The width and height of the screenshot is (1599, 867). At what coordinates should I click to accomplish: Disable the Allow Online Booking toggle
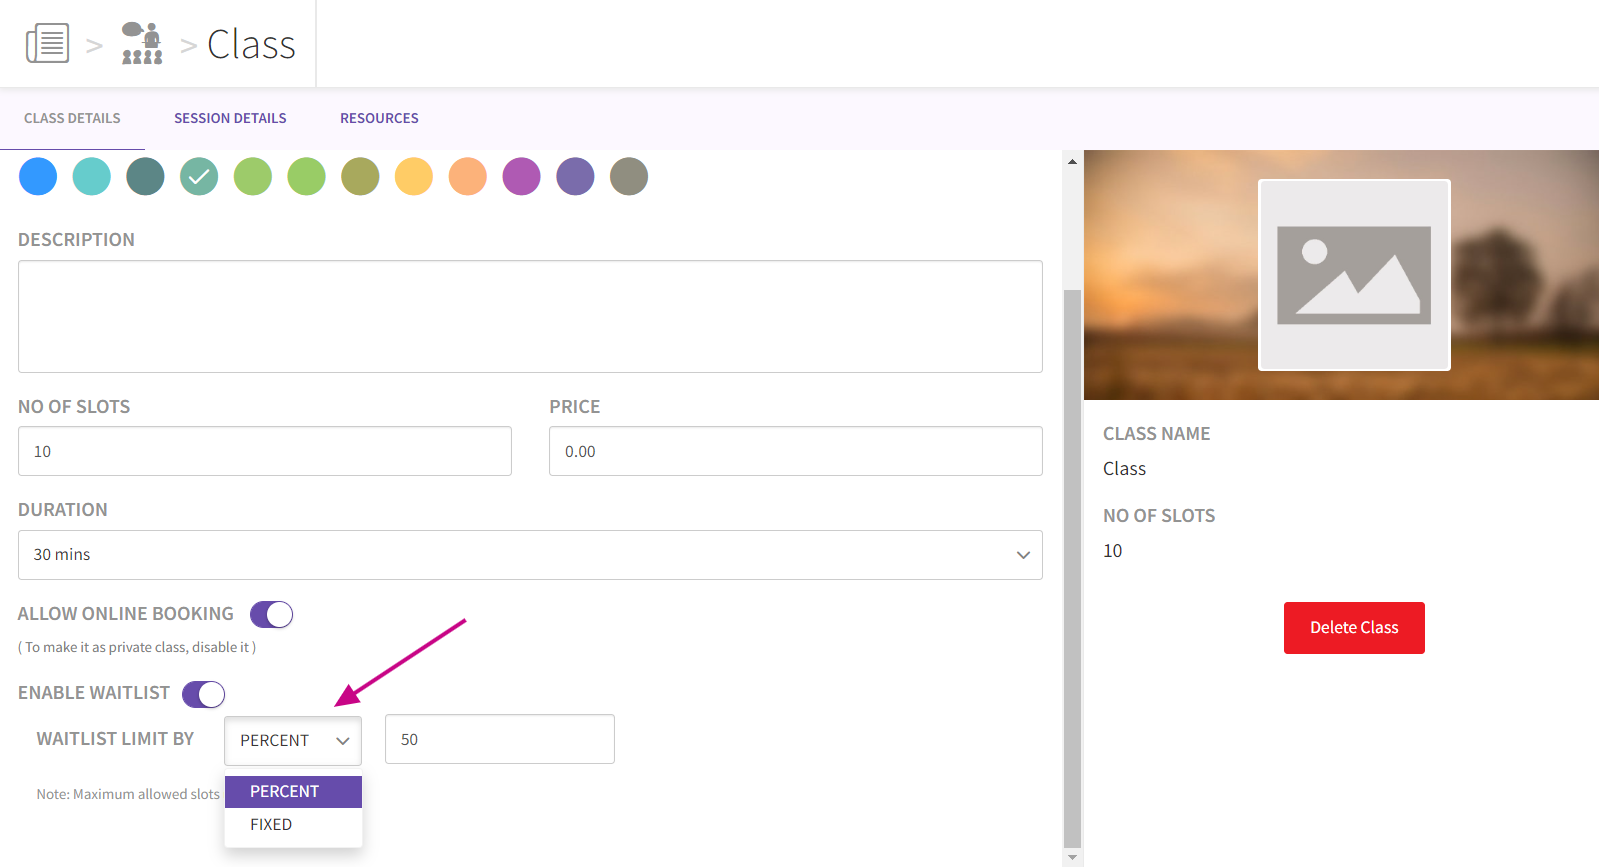(271, 614)
